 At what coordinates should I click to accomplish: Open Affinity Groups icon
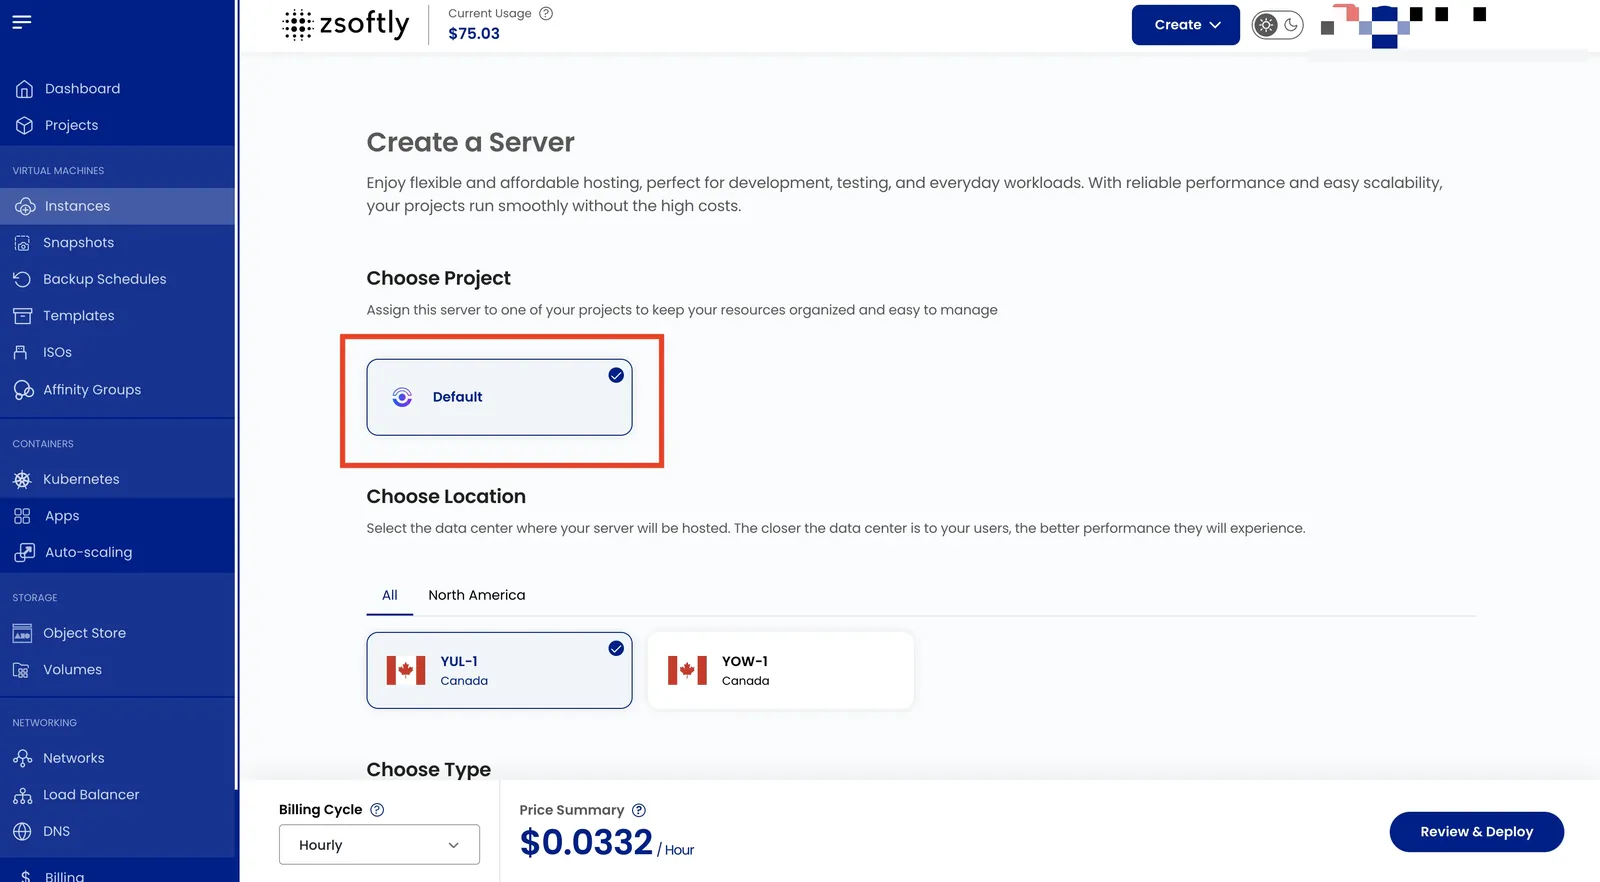[x=24, y=390]
